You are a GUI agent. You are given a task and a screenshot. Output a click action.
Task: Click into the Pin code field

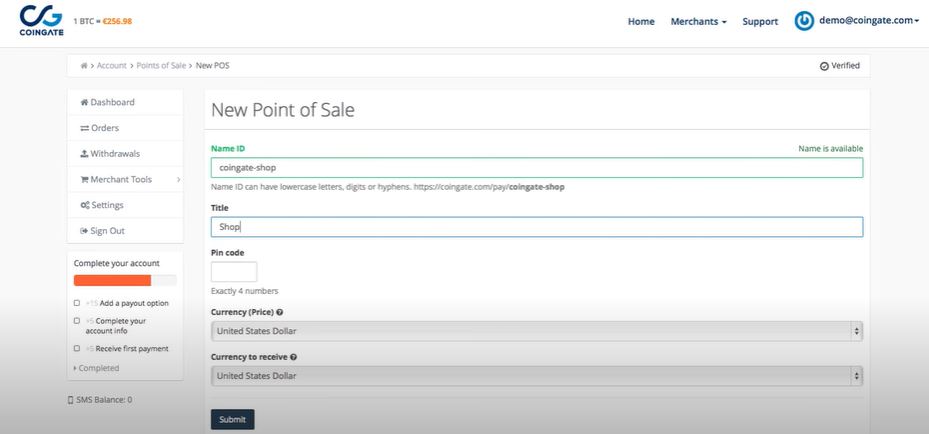tap(234, 272)
